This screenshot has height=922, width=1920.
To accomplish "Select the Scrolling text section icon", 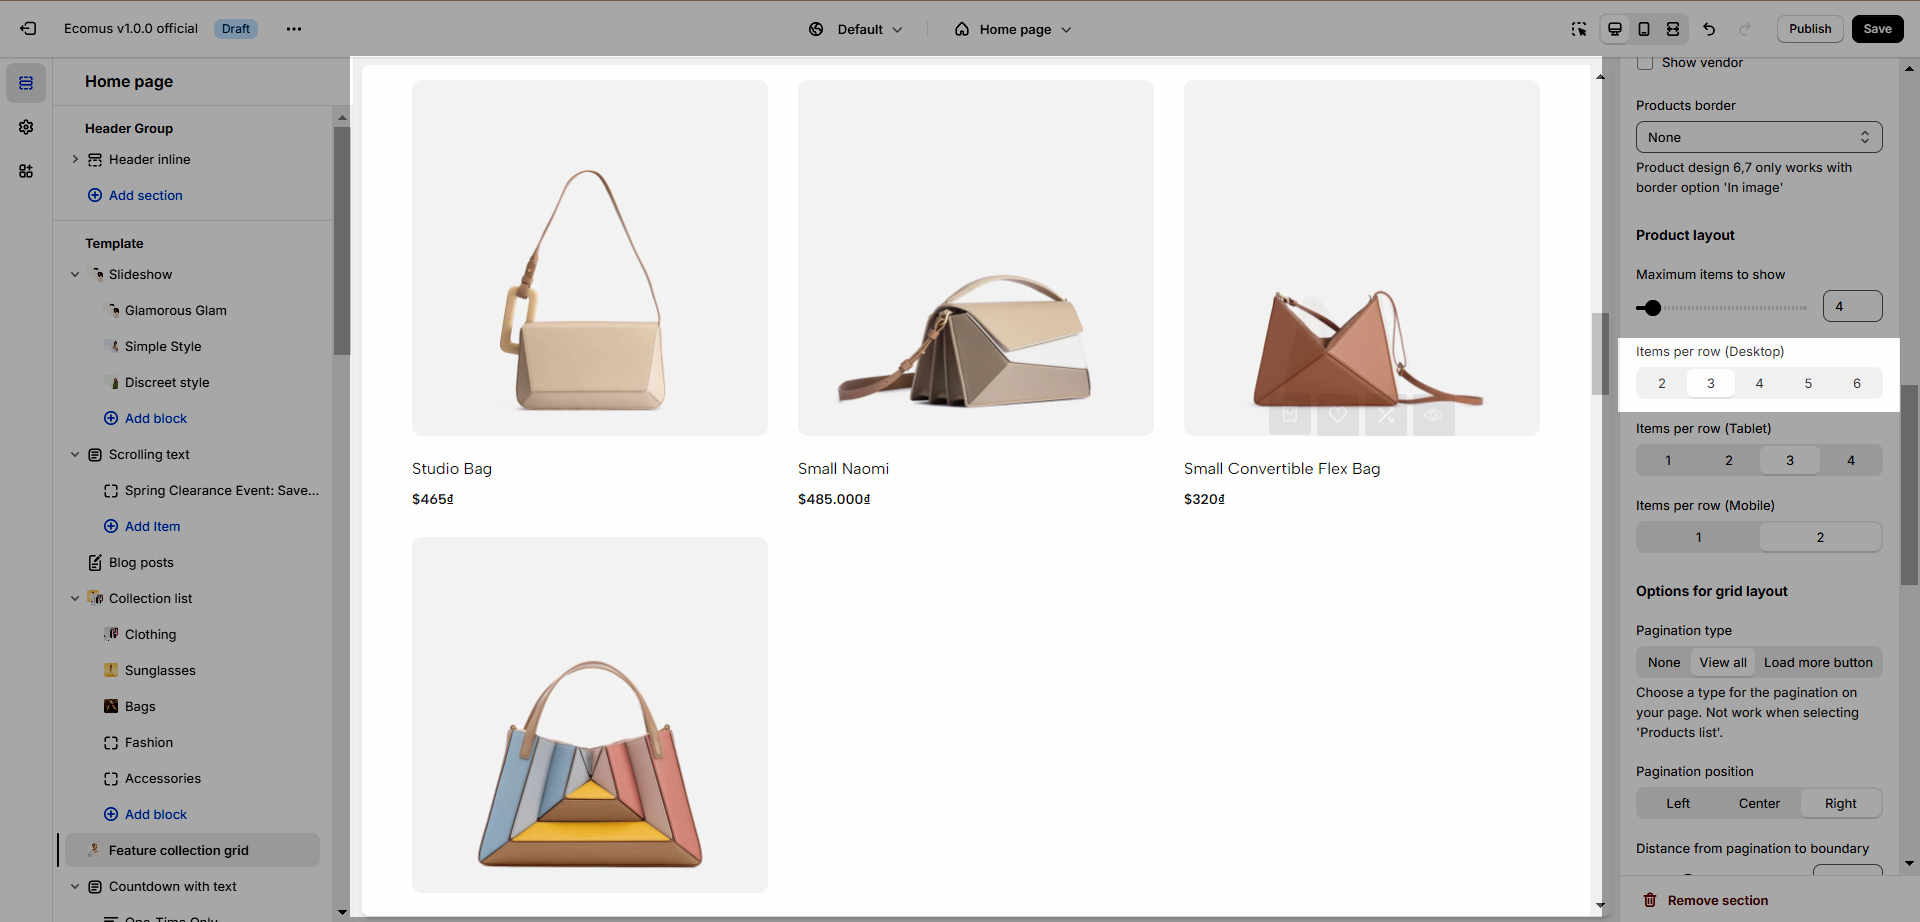I will click(95, 455).
